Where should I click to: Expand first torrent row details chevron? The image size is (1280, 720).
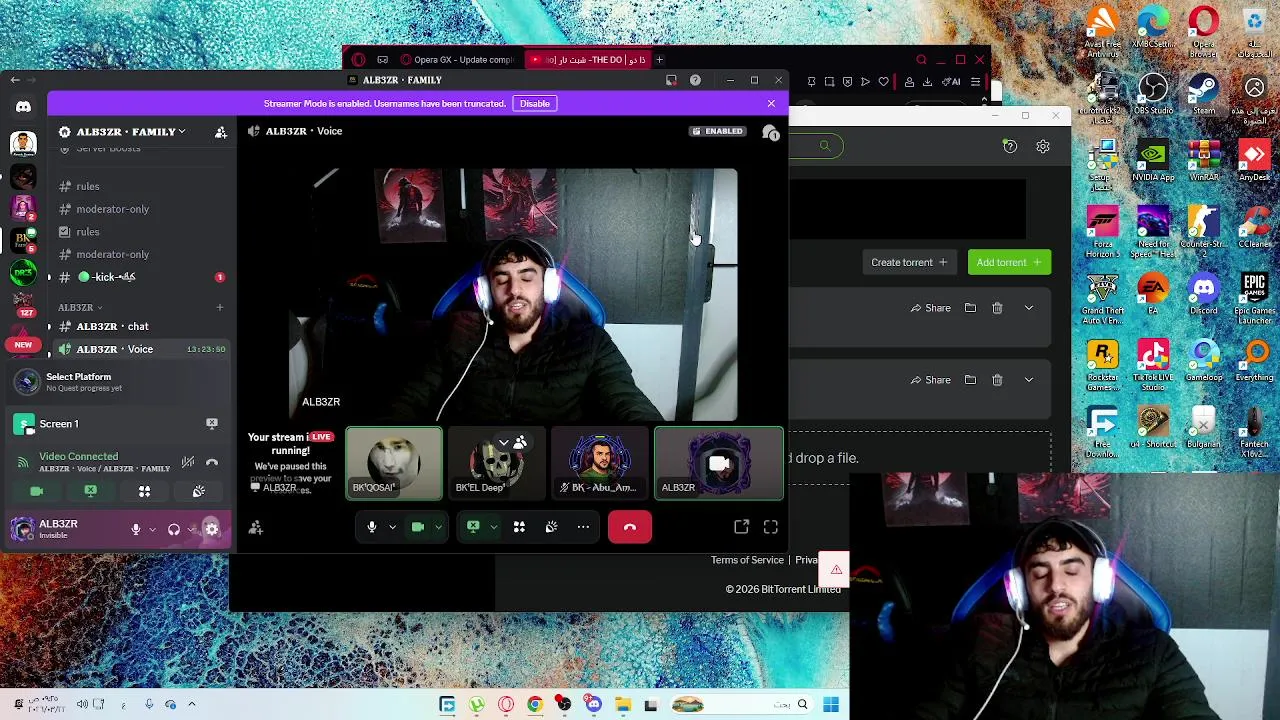1029,308
